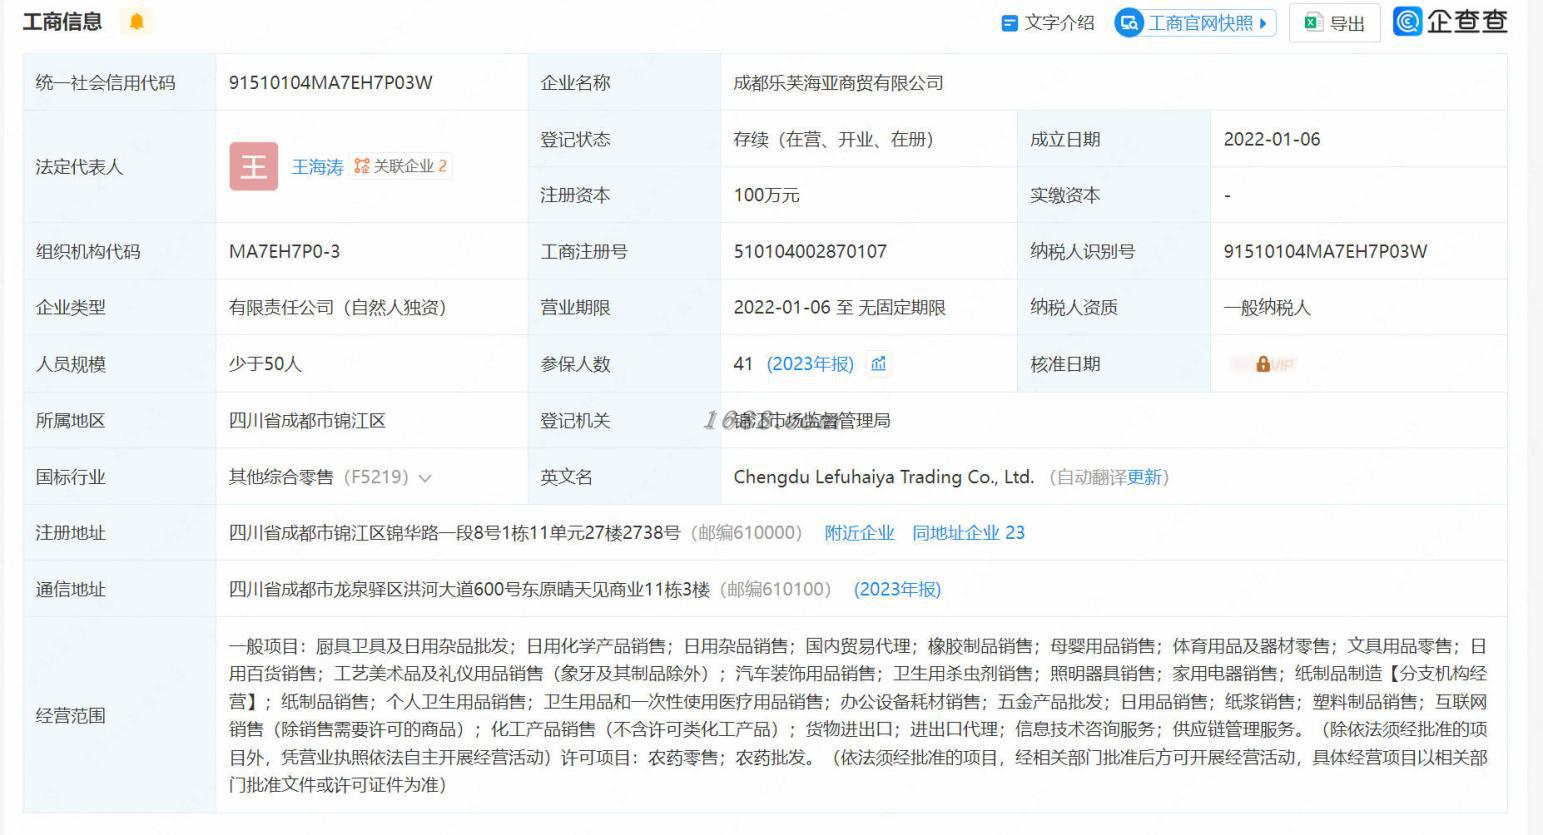The height and width of the screenshot is (835, 1543).
Task: Click company name 成都乐芙海亚商贸有限公司
Action: coord(838,83)
